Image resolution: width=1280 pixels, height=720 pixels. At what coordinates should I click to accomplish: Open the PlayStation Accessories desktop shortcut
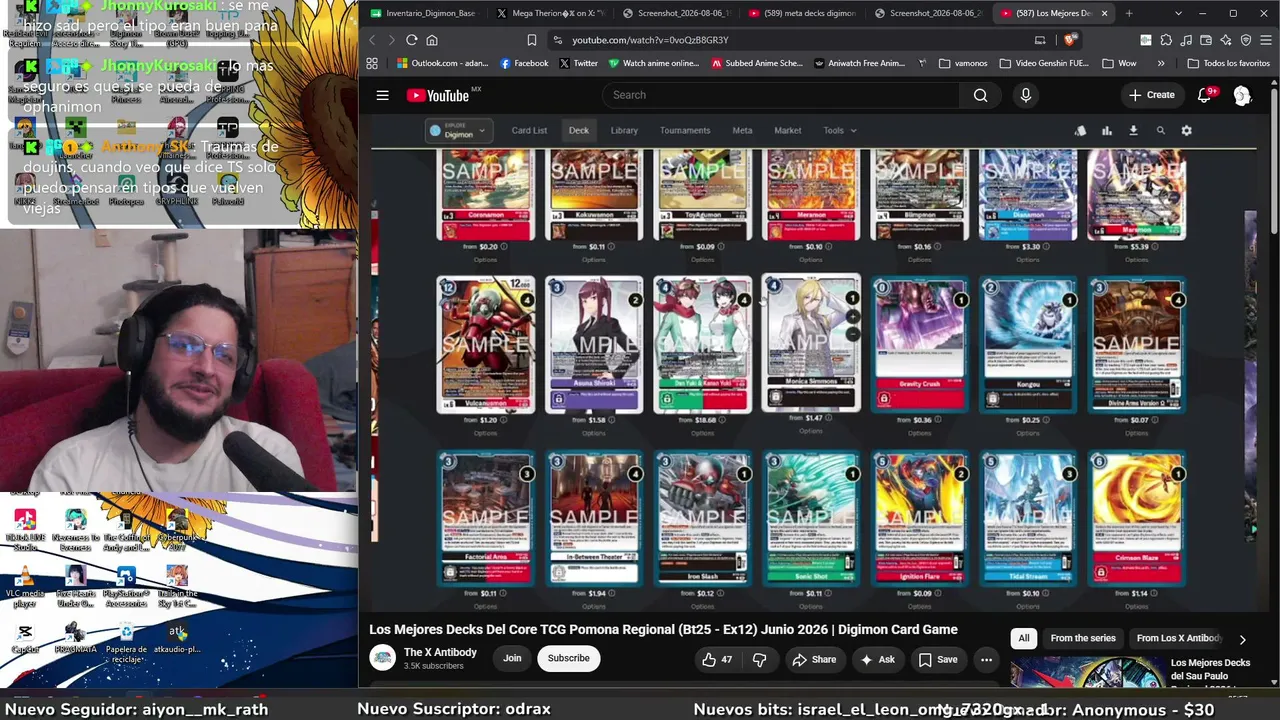[x=126, y=586]
